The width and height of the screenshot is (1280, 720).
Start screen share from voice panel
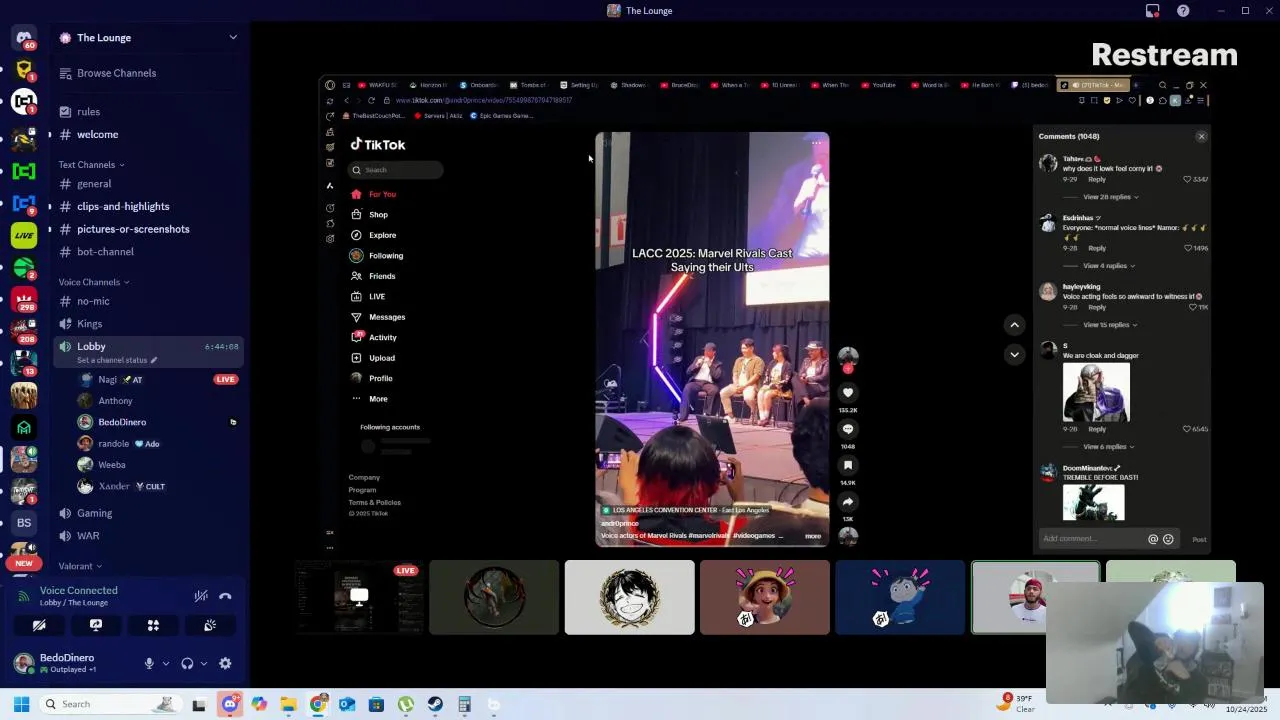click(96, 625)
